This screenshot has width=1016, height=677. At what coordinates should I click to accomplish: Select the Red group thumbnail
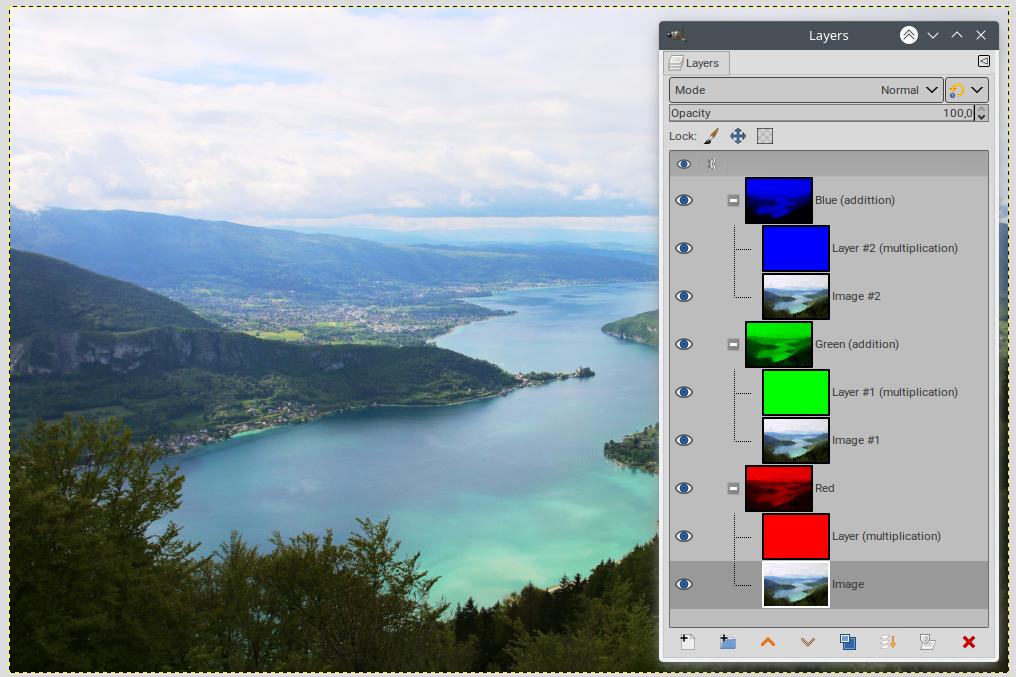click(779, 488)
